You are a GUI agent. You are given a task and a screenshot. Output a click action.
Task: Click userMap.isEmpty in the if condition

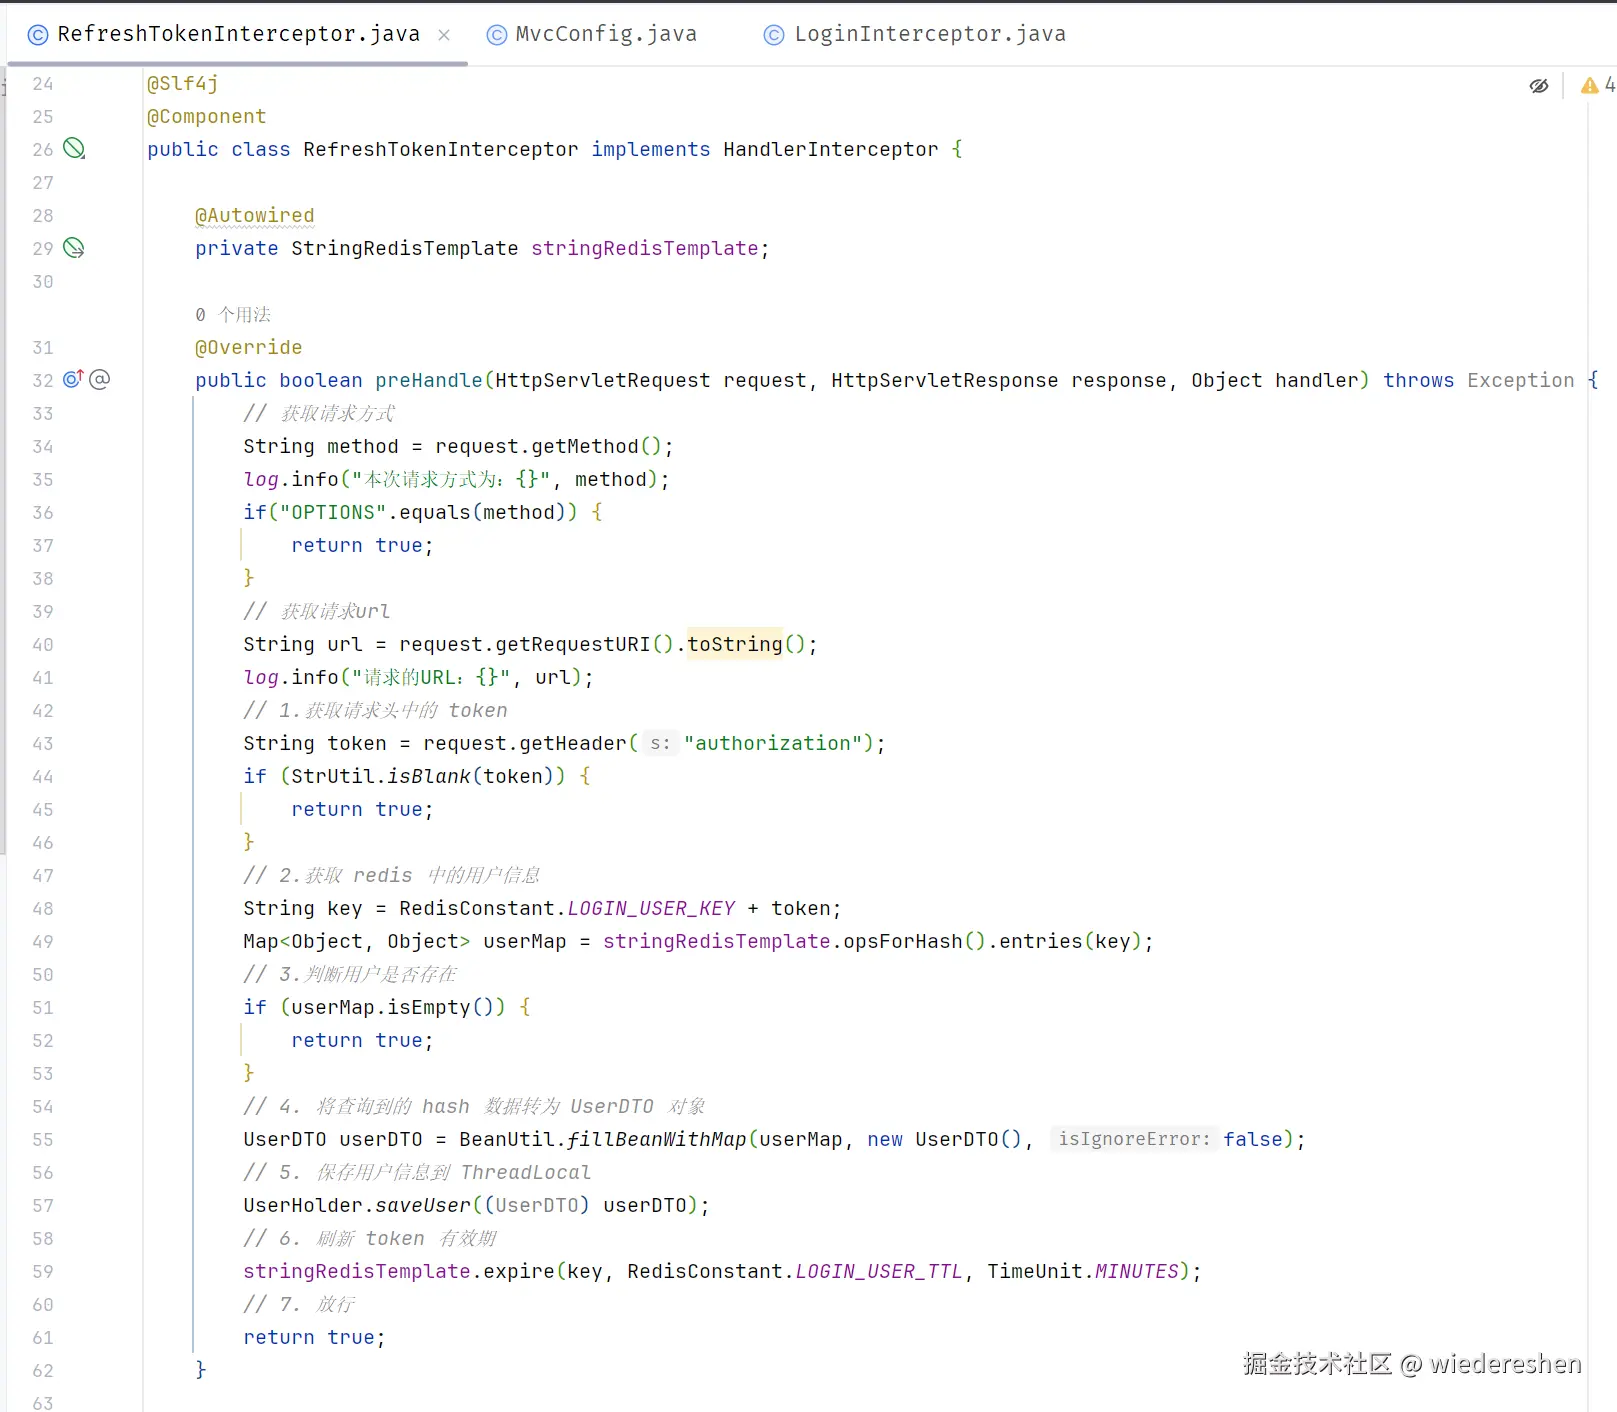[x=381, y=1007]
